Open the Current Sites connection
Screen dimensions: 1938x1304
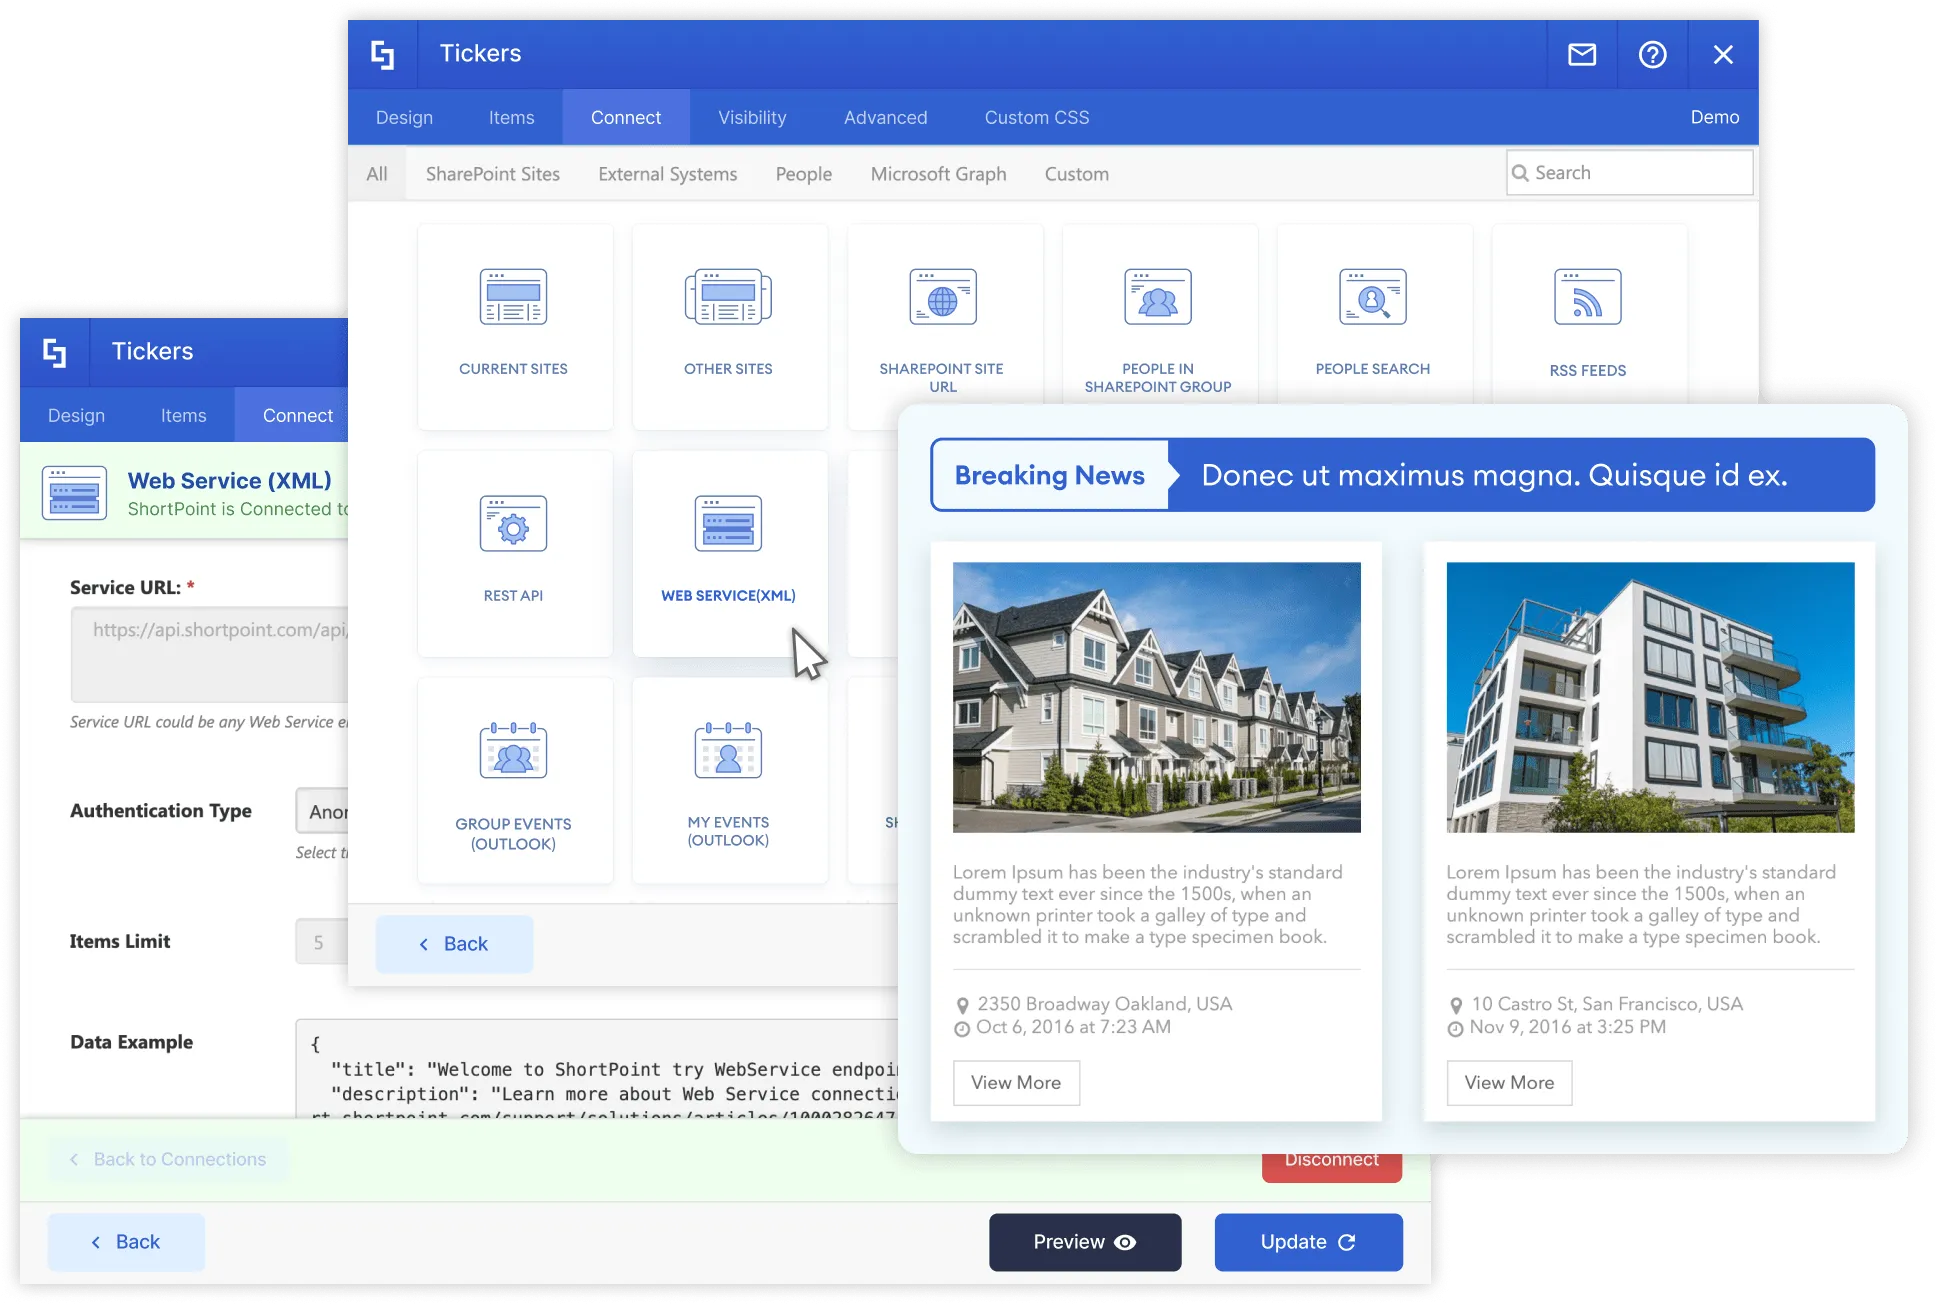click(x=513, y=318)
